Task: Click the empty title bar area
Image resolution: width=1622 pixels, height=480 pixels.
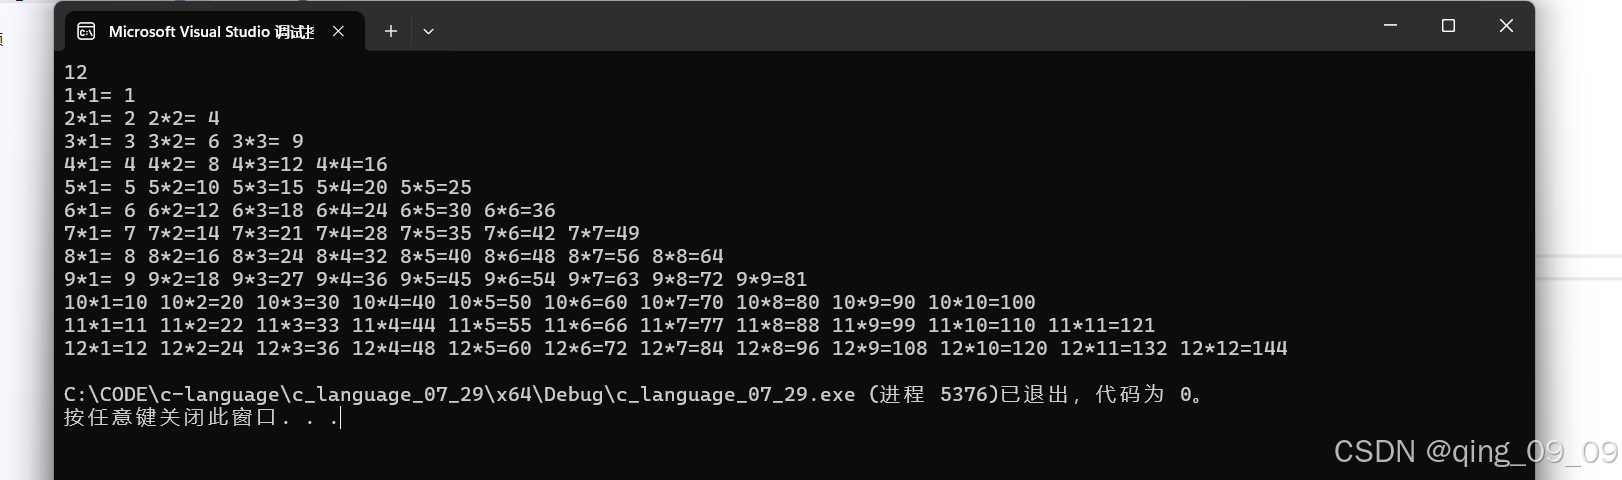Action: click(x=900, y=26)
